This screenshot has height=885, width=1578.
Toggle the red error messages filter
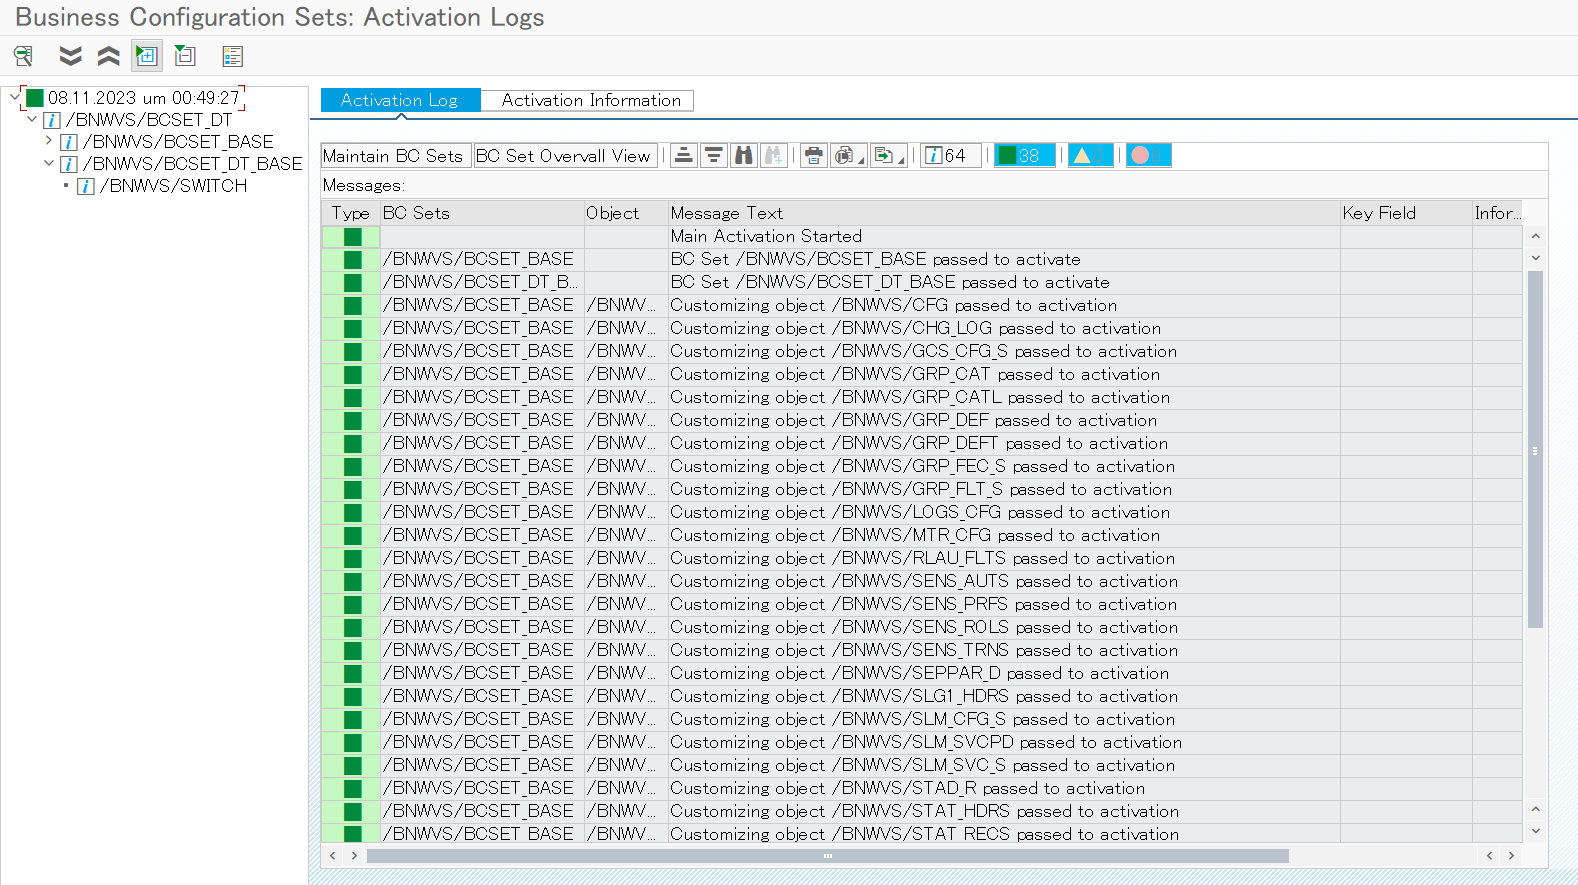[x=1147, y=155]
